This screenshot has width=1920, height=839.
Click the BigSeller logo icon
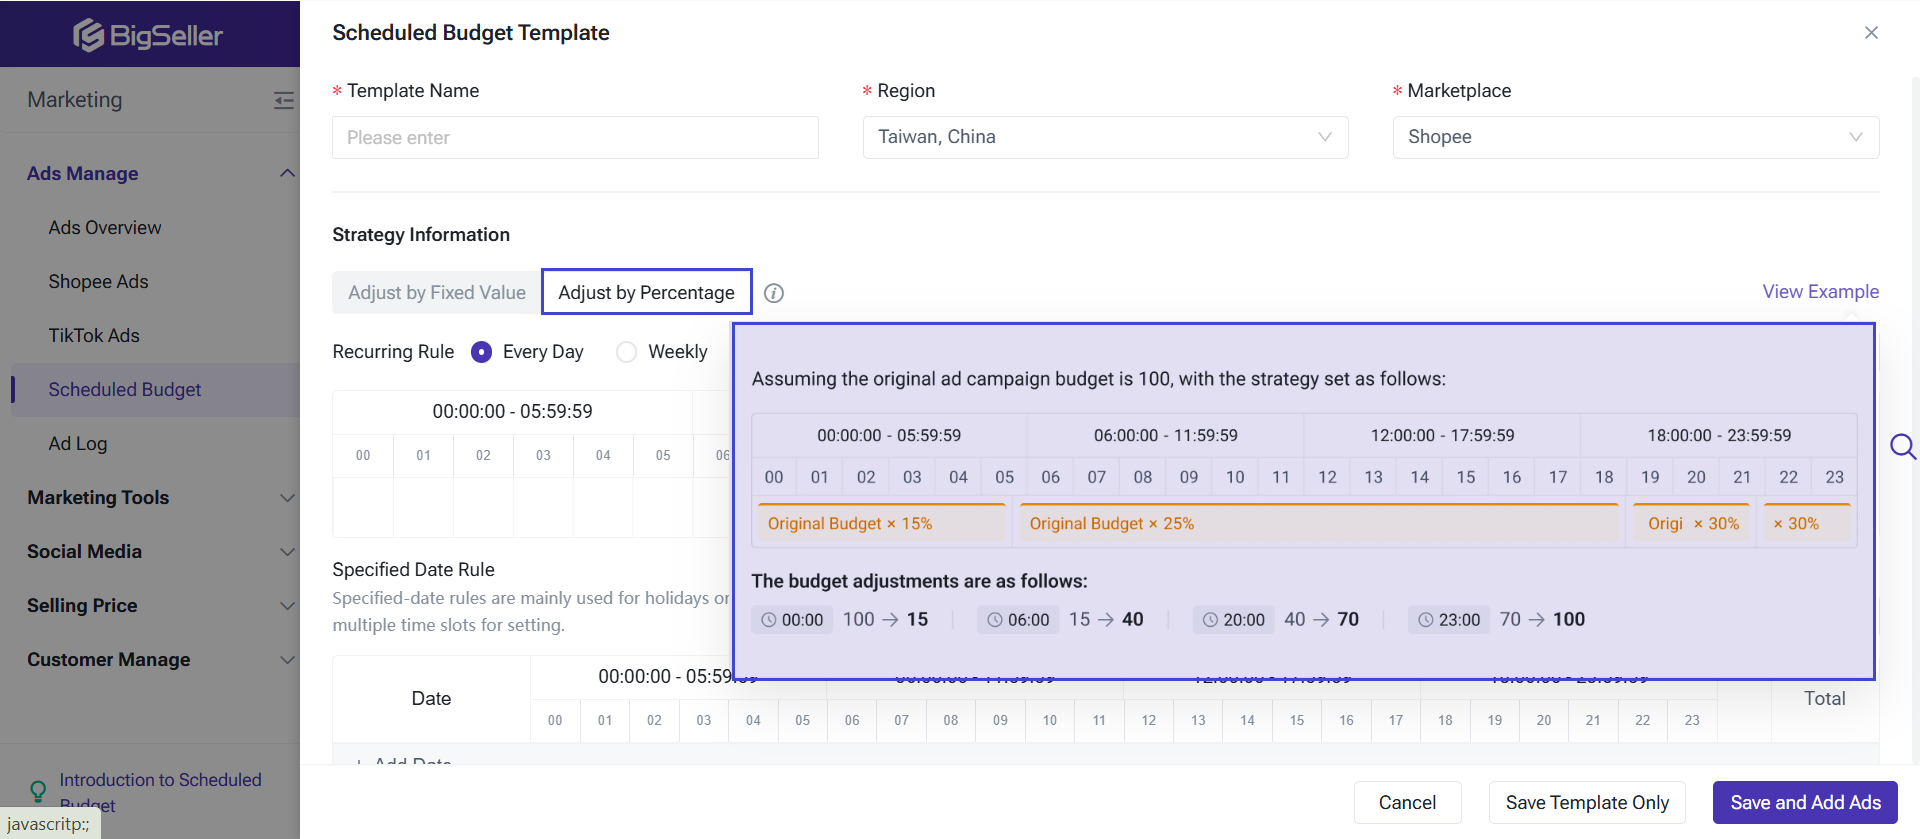(89, 35)
